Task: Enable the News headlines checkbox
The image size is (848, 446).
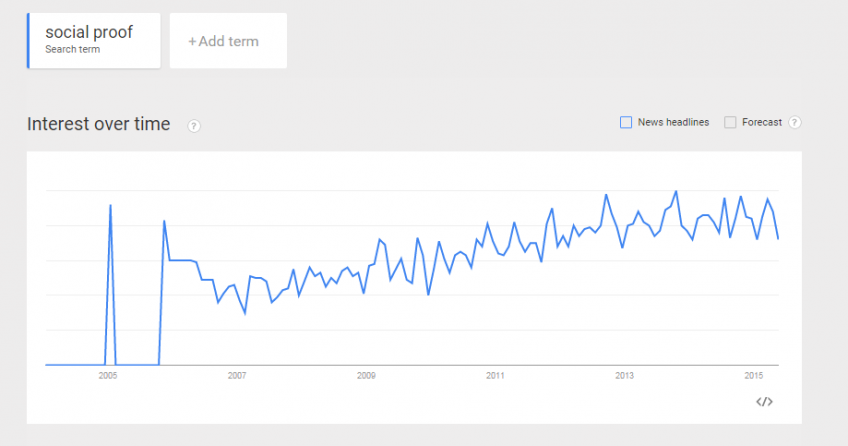Action: [x=626, y=122]
